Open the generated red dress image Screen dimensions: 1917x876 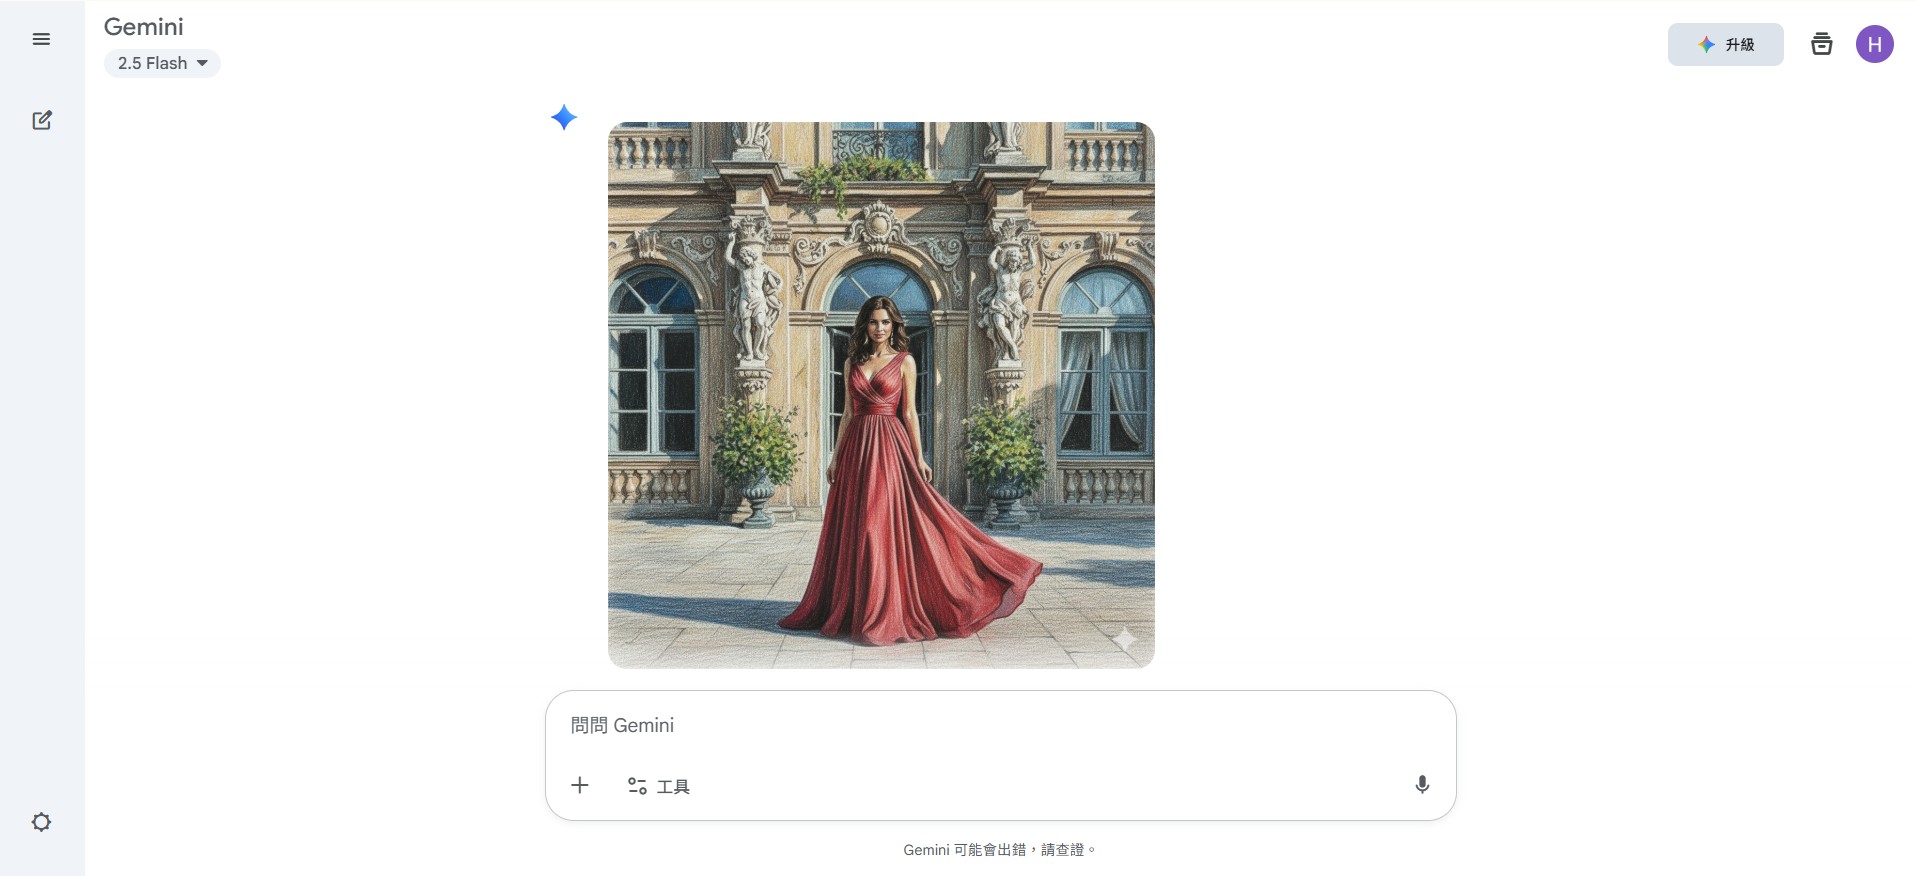(x=881, y=395)
